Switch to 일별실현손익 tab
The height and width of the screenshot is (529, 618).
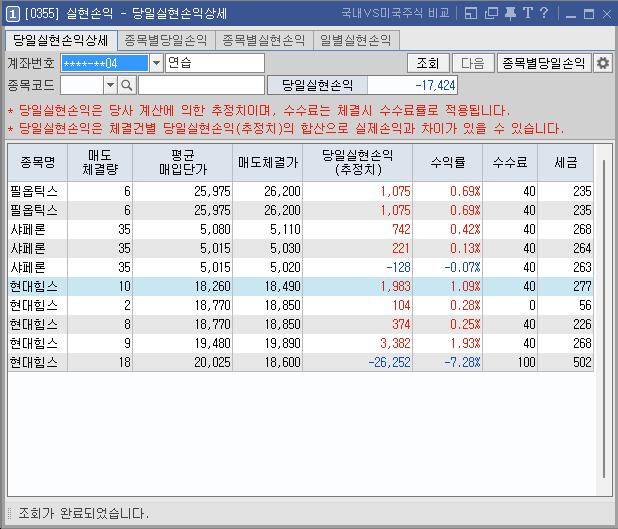(x=356, y=40)
